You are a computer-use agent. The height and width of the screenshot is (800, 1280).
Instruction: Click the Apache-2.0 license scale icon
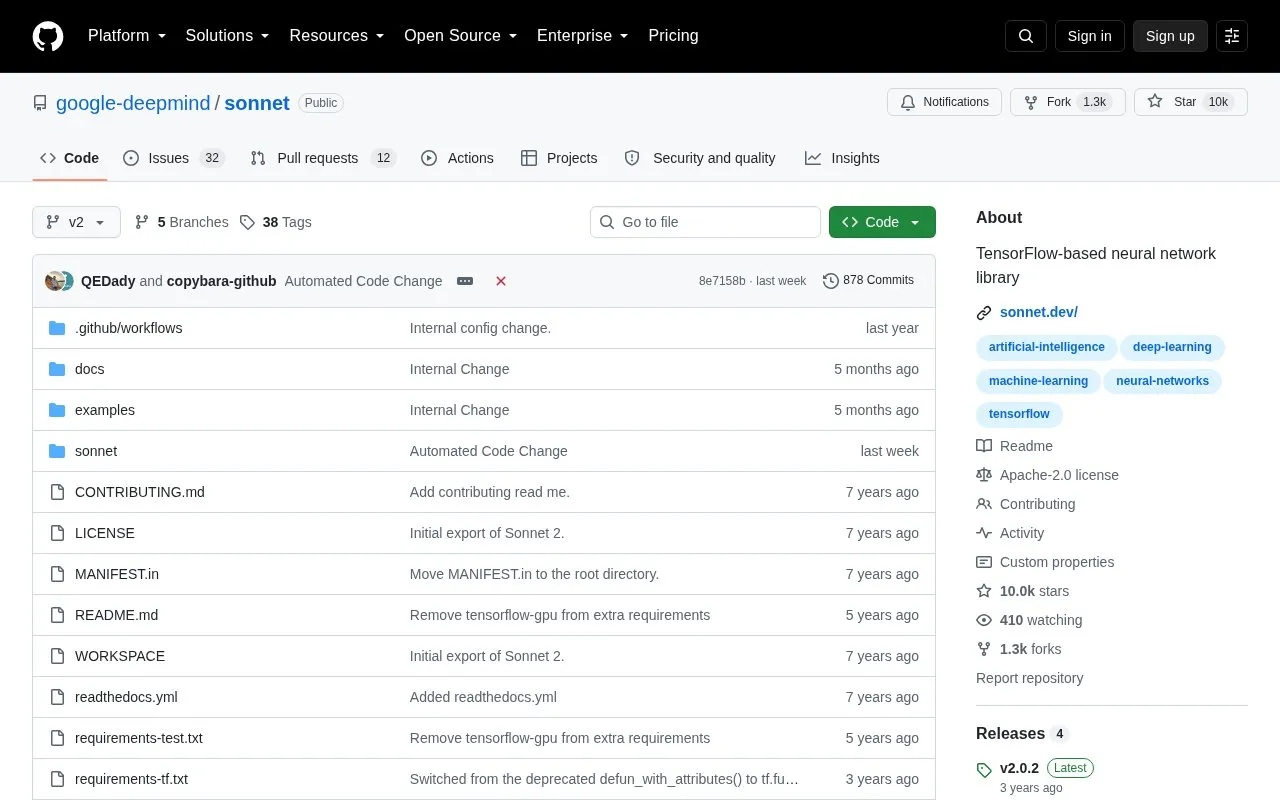click(984, 475)
